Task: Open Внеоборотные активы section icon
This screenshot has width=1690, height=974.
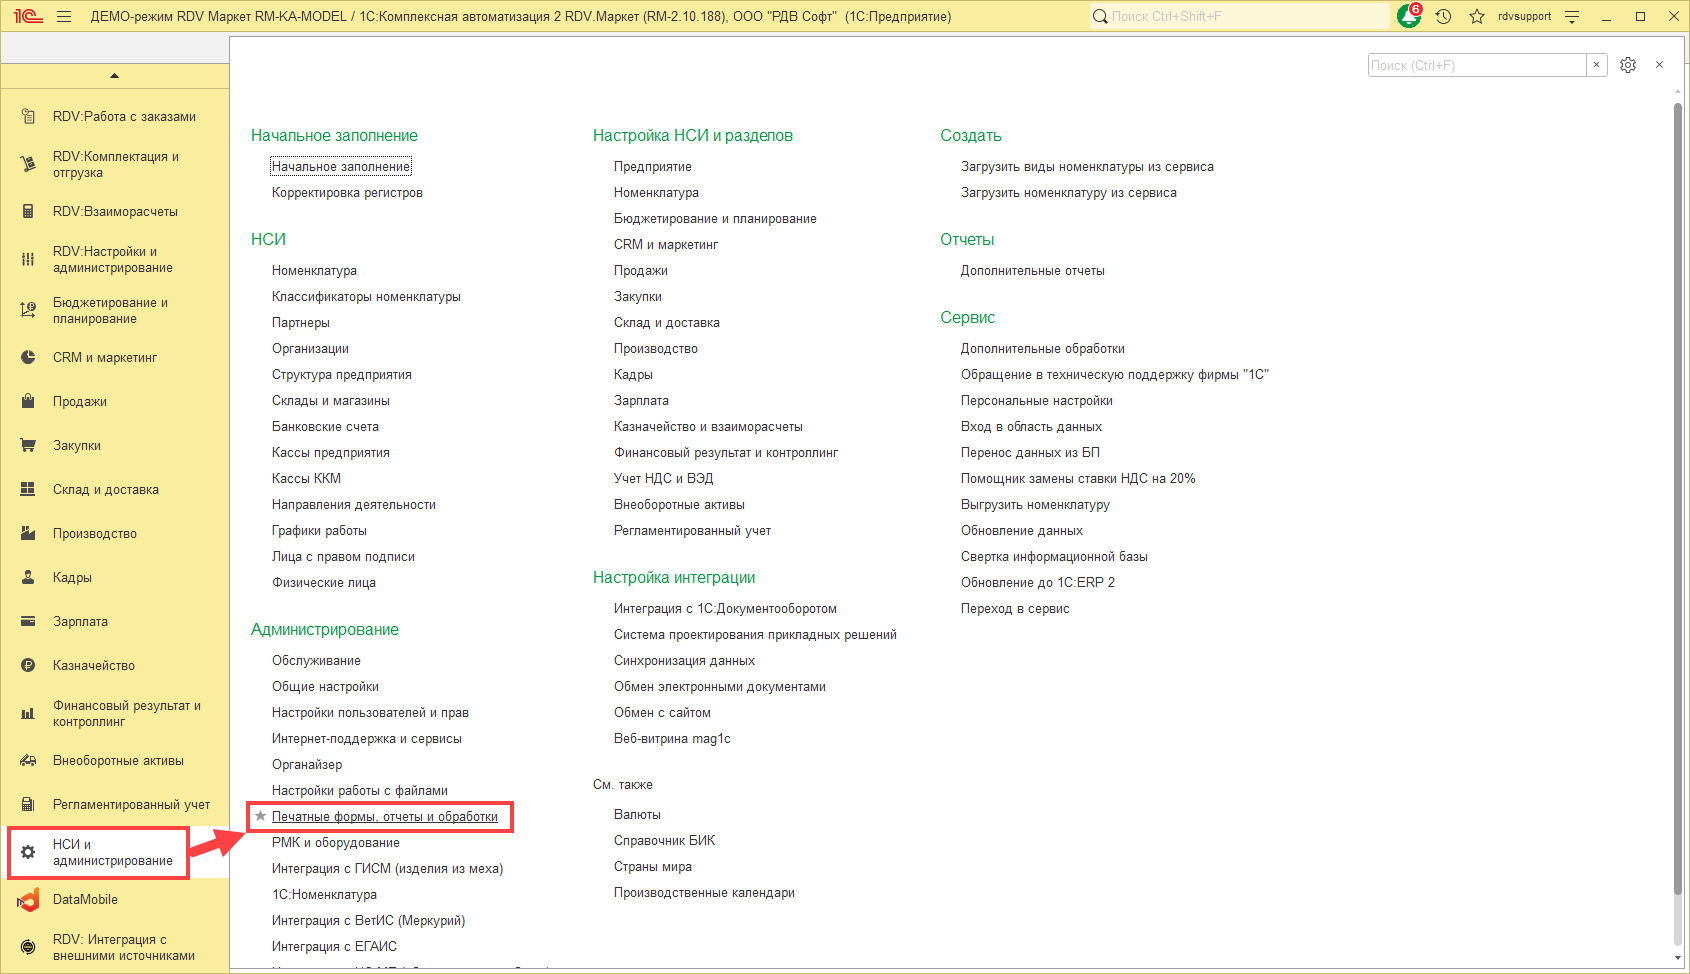Action: pyautogui.click(x=28, y=761)
